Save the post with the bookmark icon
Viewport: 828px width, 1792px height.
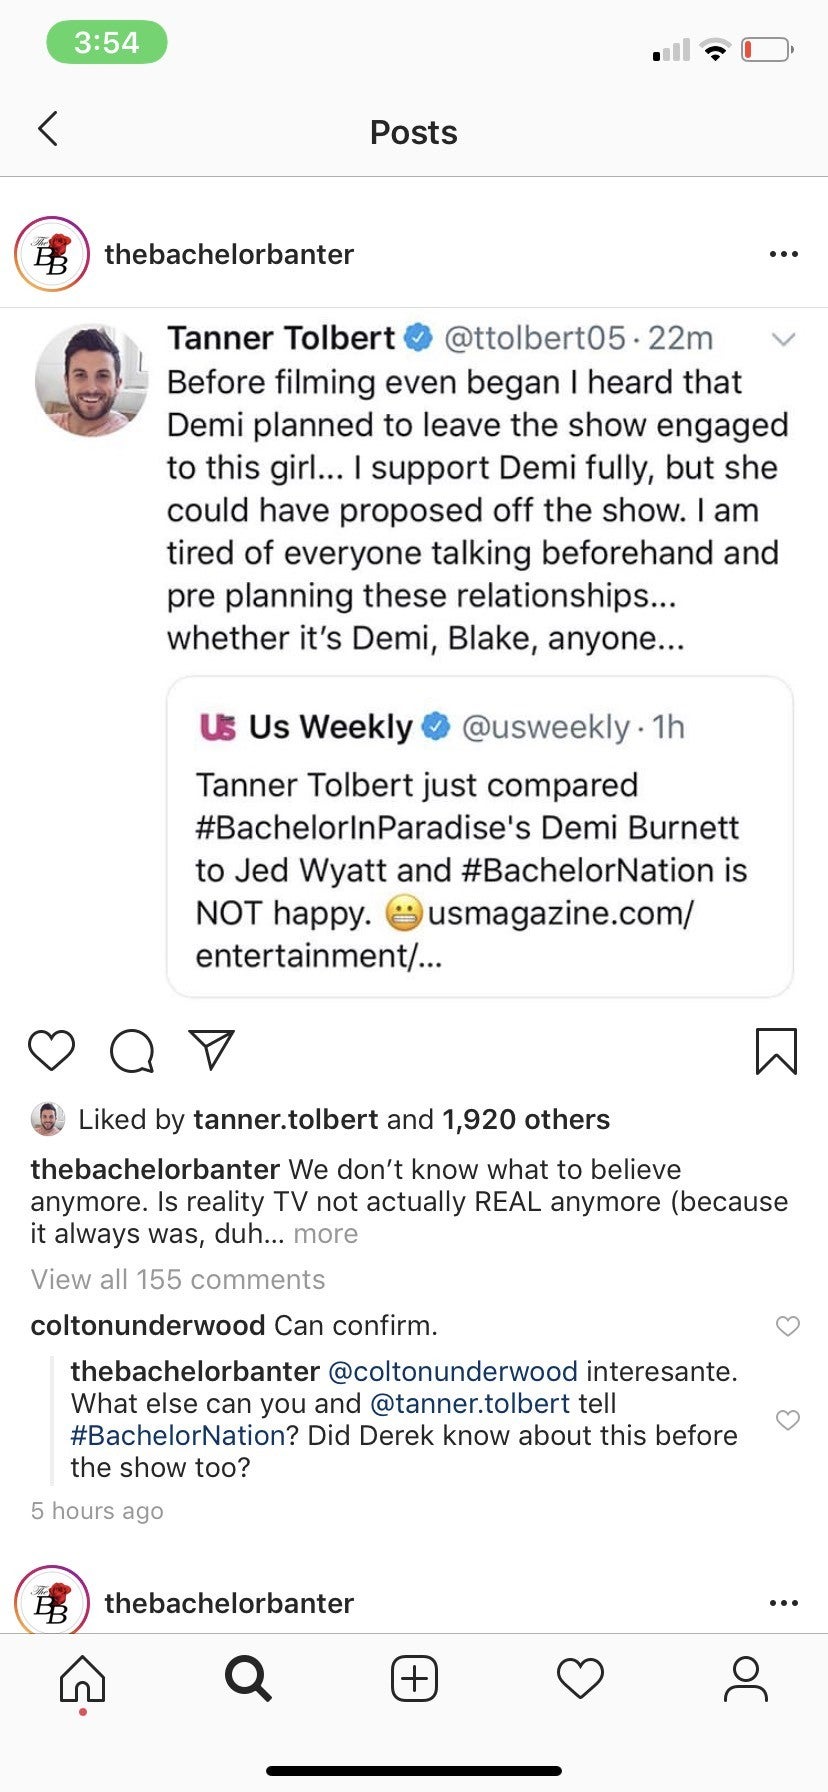(776, 1051)
